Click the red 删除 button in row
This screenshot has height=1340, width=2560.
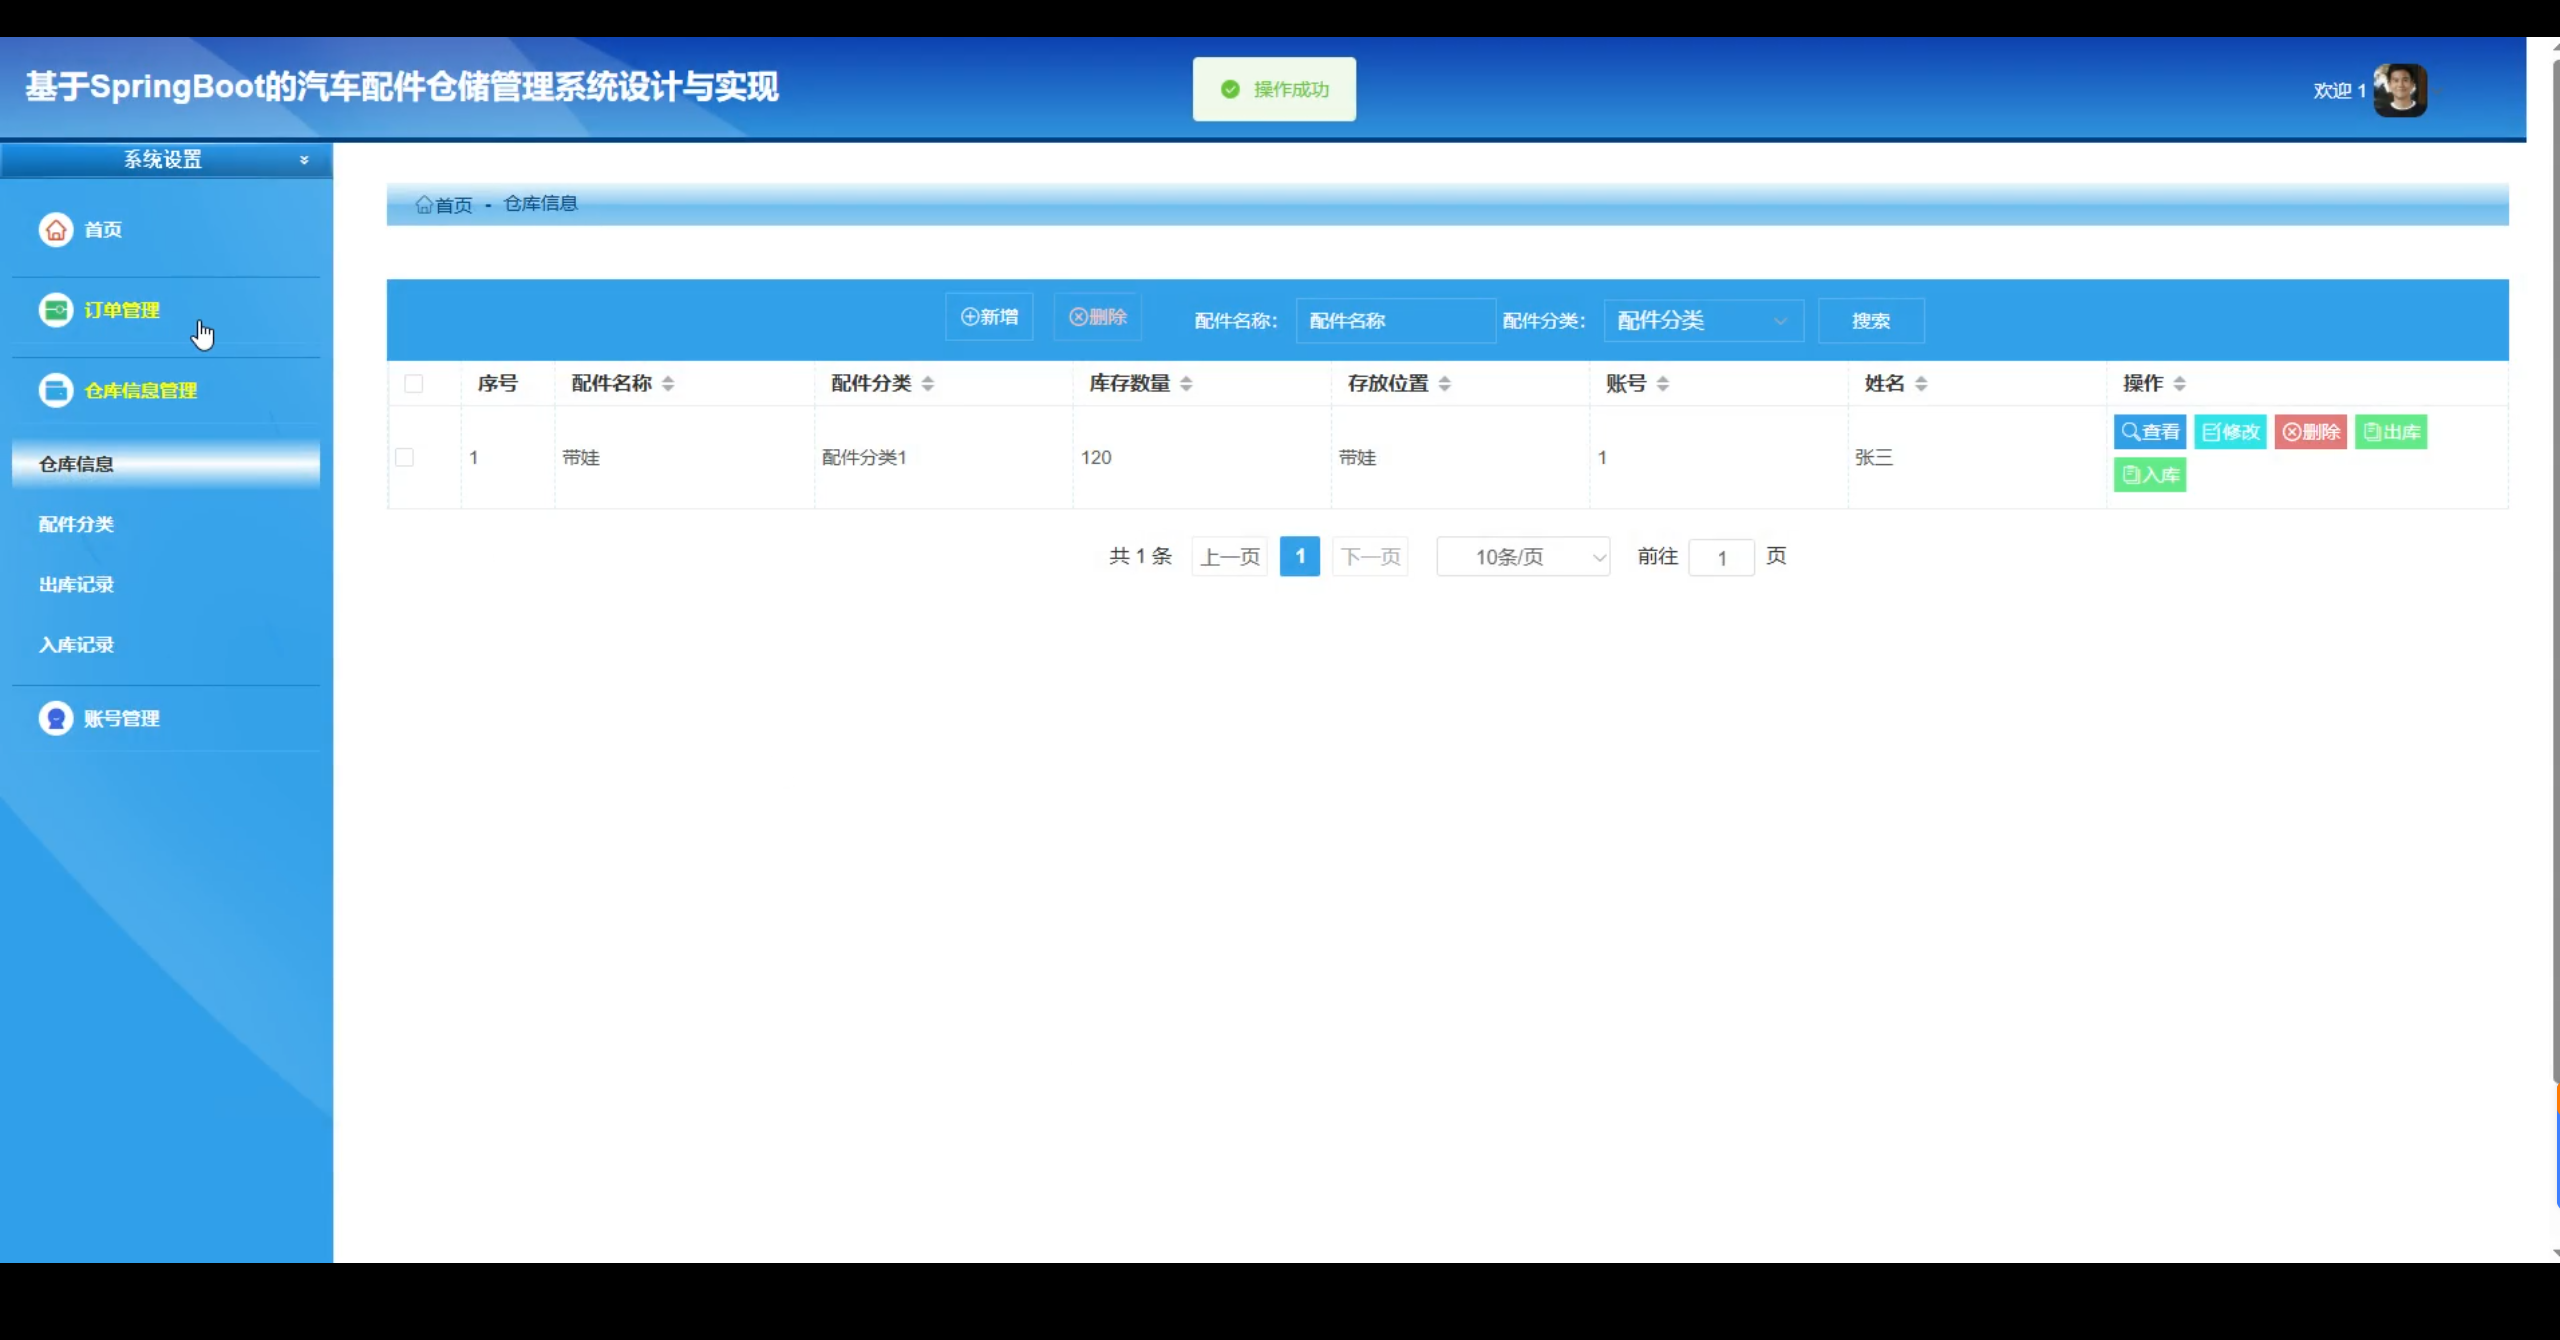pos(2310,432)
